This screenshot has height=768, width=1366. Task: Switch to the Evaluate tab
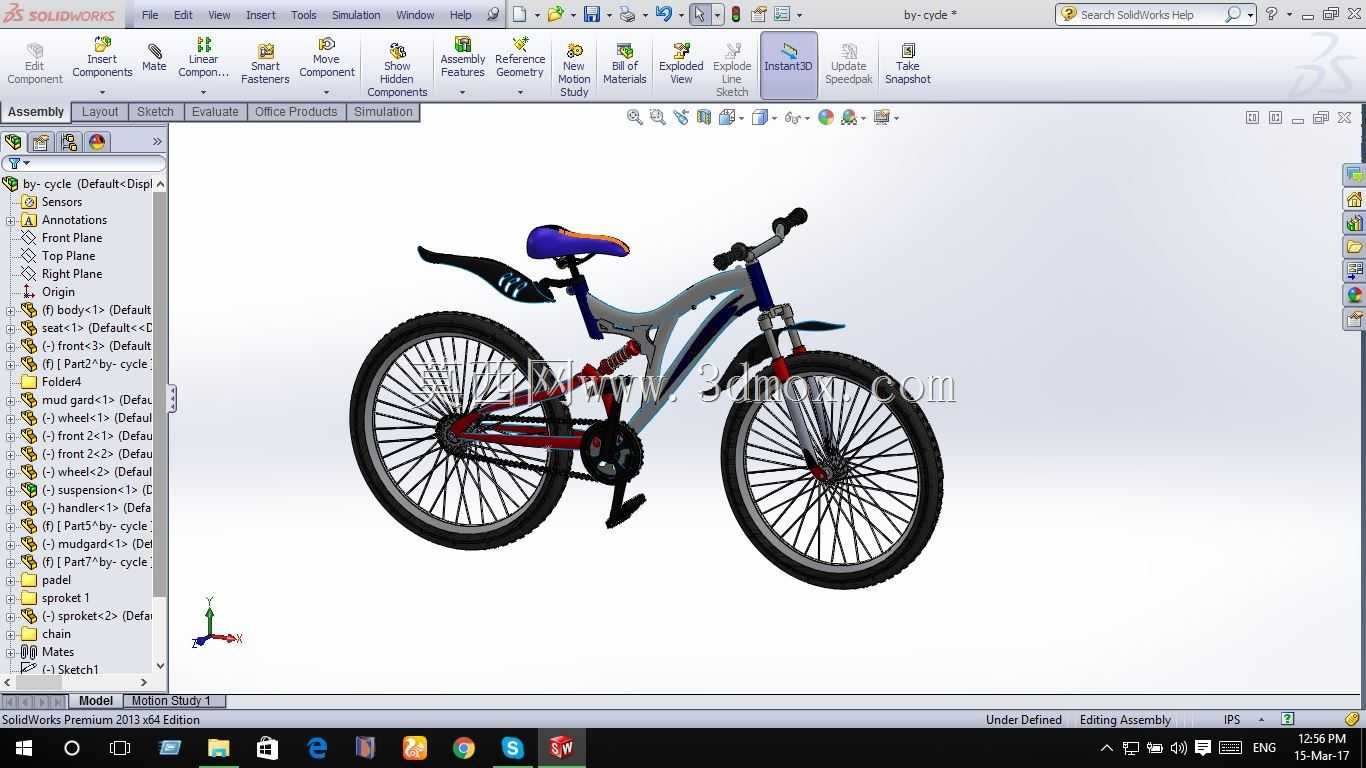(x=215, y=112)
